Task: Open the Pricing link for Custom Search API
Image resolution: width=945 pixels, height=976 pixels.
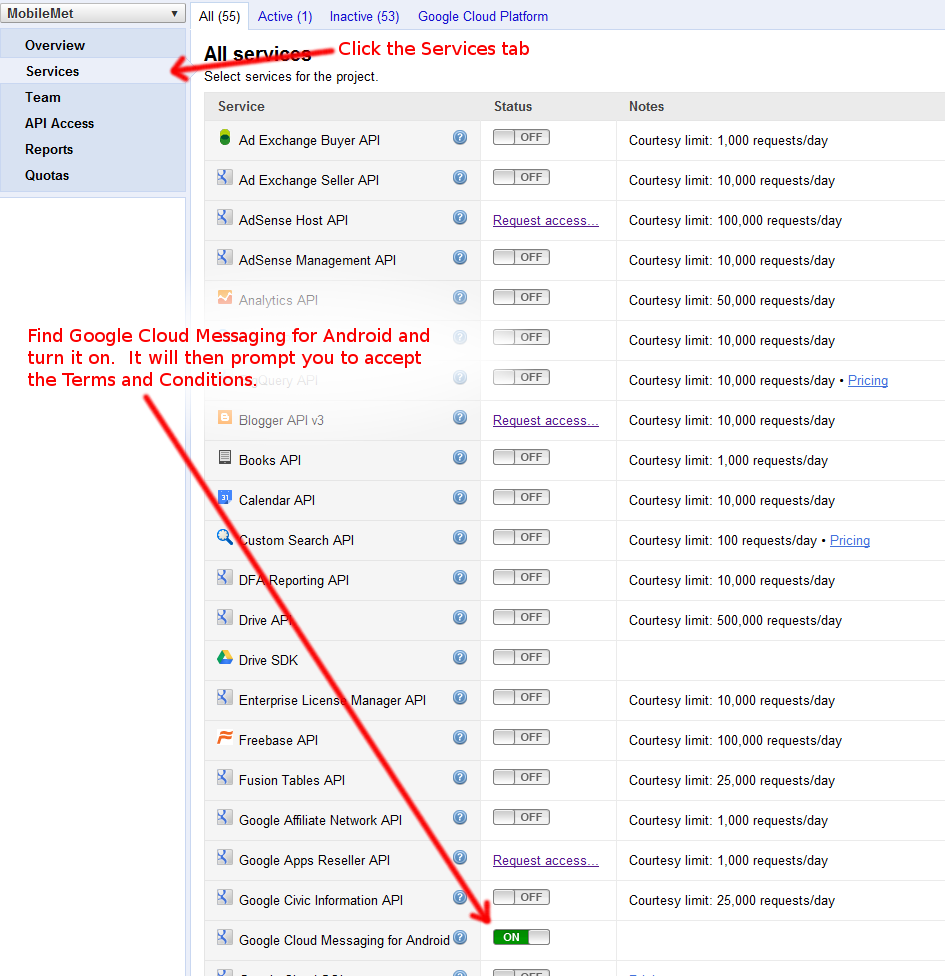Action: coord(849,540)
